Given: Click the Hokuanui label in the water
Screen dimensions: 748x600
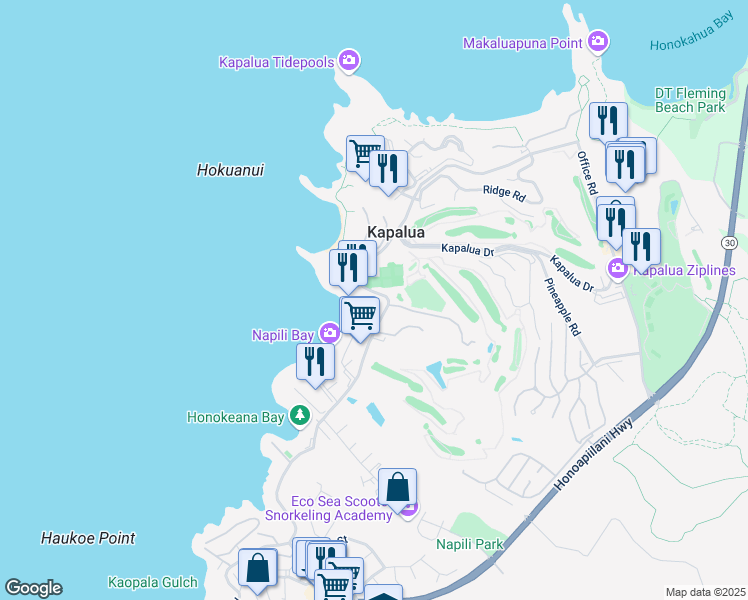Looking at the screenshot, I should (x=230, y=170).
